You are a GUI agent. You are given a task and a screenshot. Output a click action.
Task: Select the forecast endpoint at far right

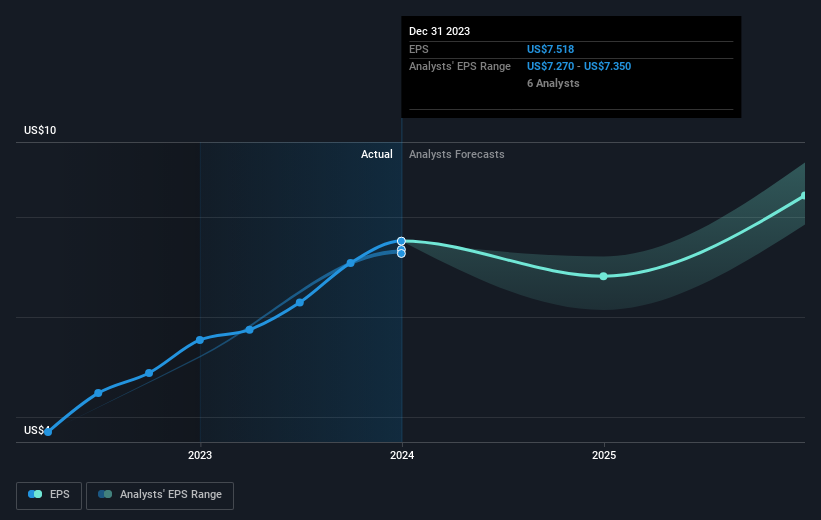point(804,196)
